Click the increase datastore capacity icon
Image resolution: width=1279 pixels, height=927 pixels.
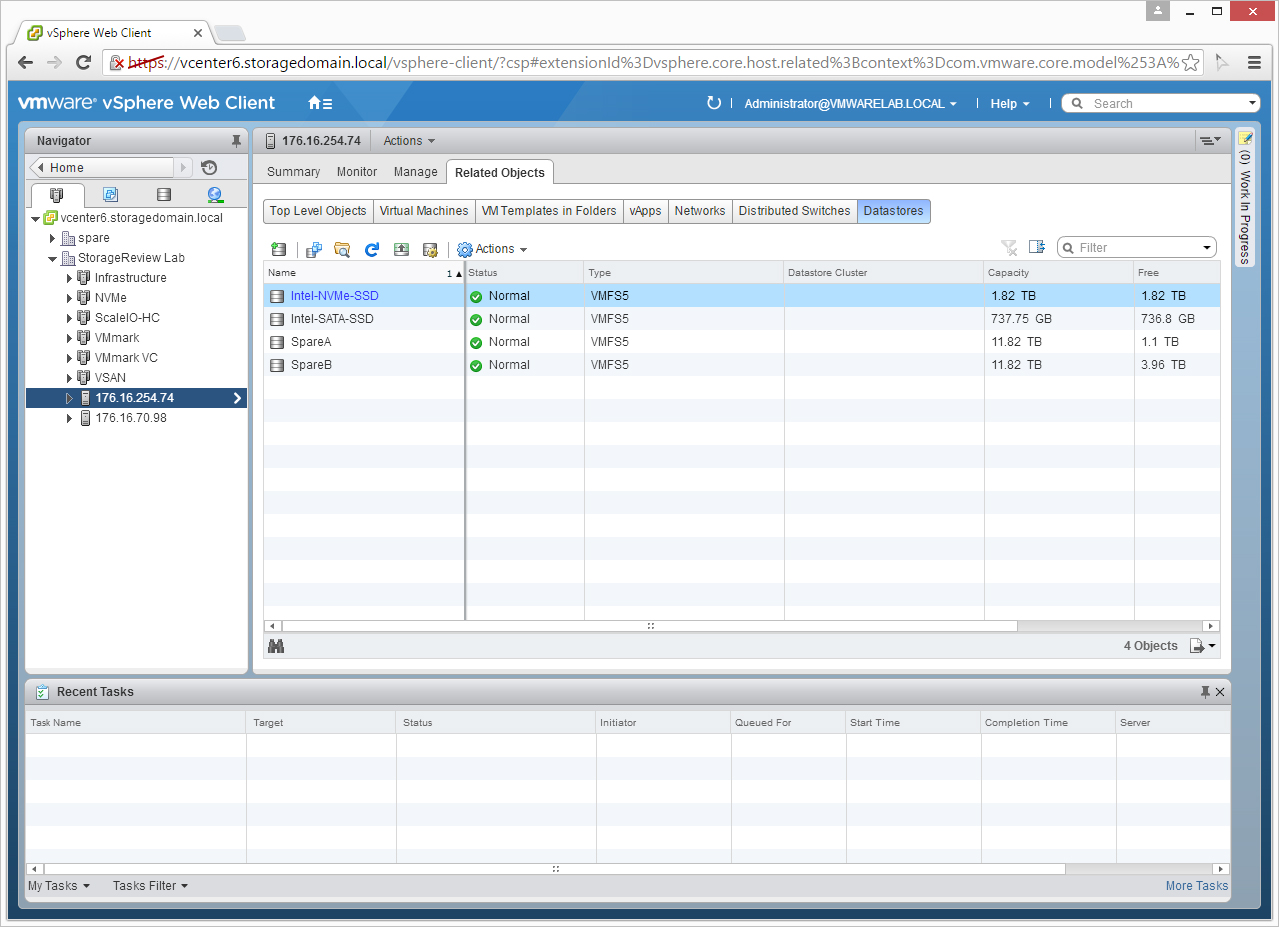401,249
